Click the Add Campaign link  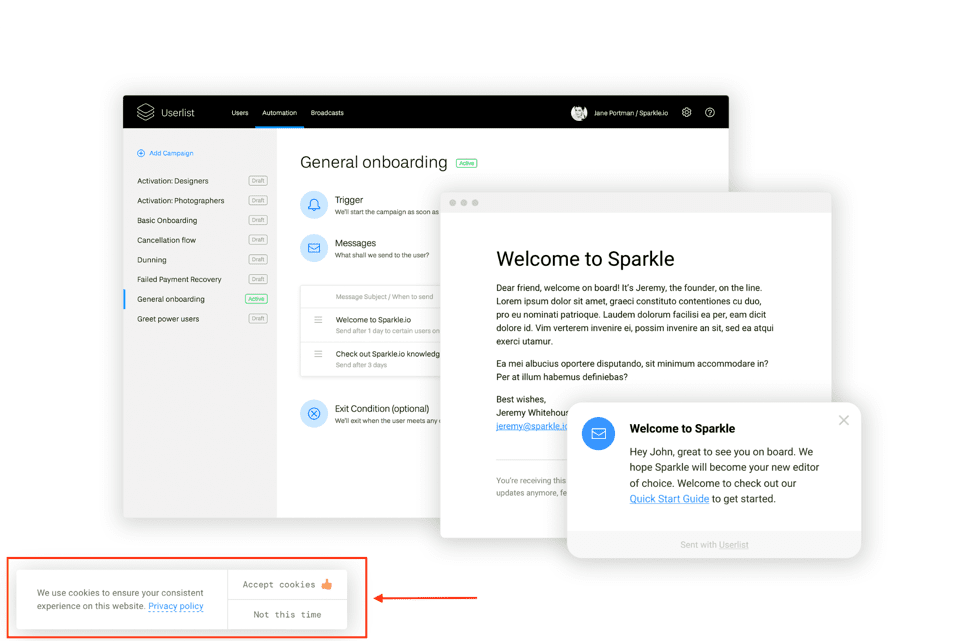(171, 153)
